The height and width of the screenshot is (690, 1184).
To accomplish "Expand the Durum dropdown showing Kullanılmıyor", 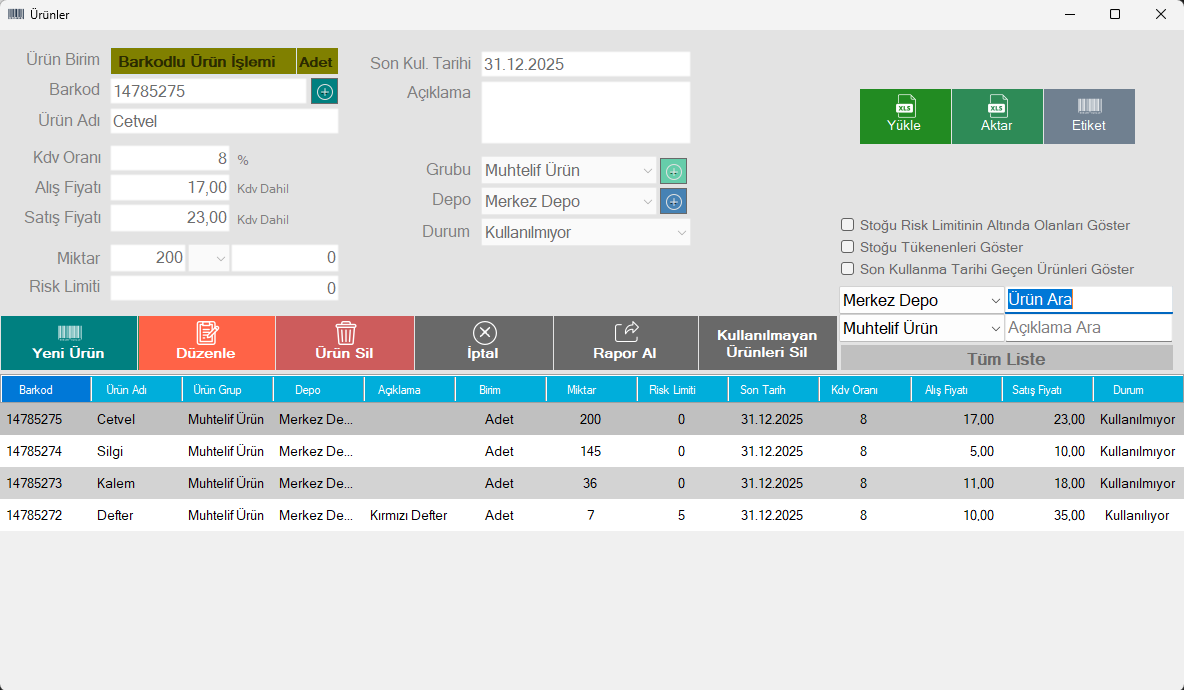I will (x=585, y=232).
